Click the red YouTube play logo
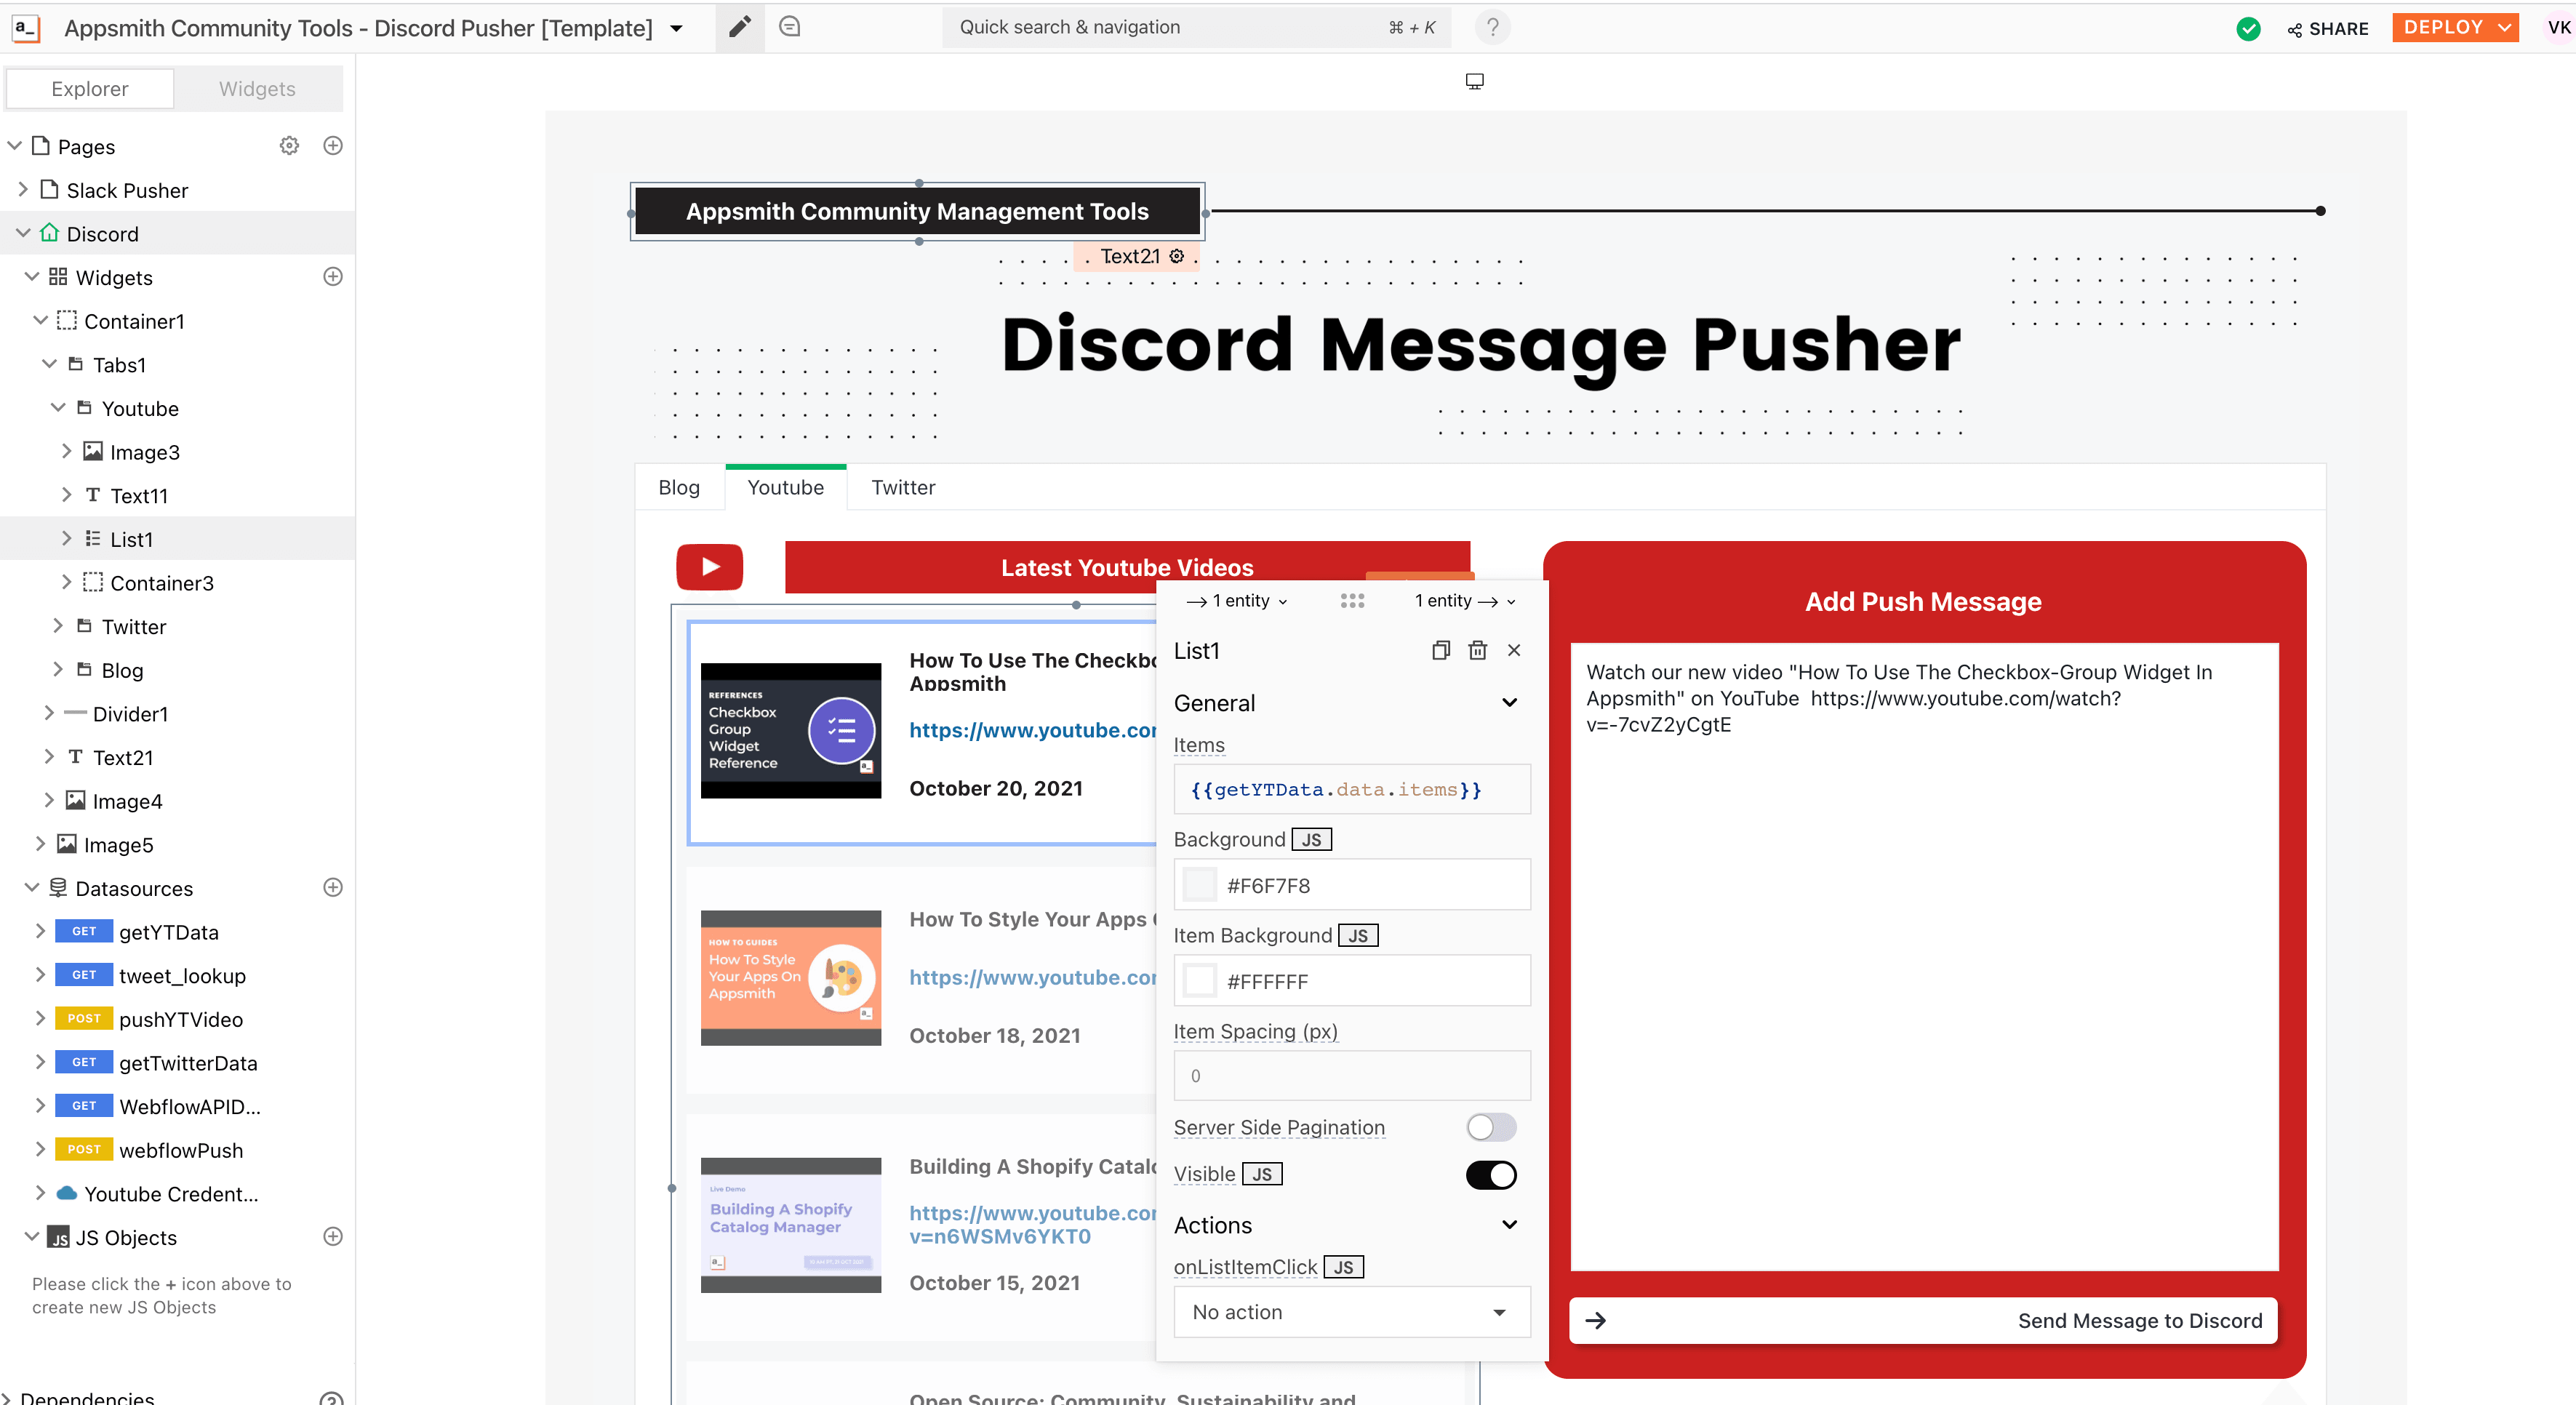Screen dimensions: 2576x1405 pos(710,567)
